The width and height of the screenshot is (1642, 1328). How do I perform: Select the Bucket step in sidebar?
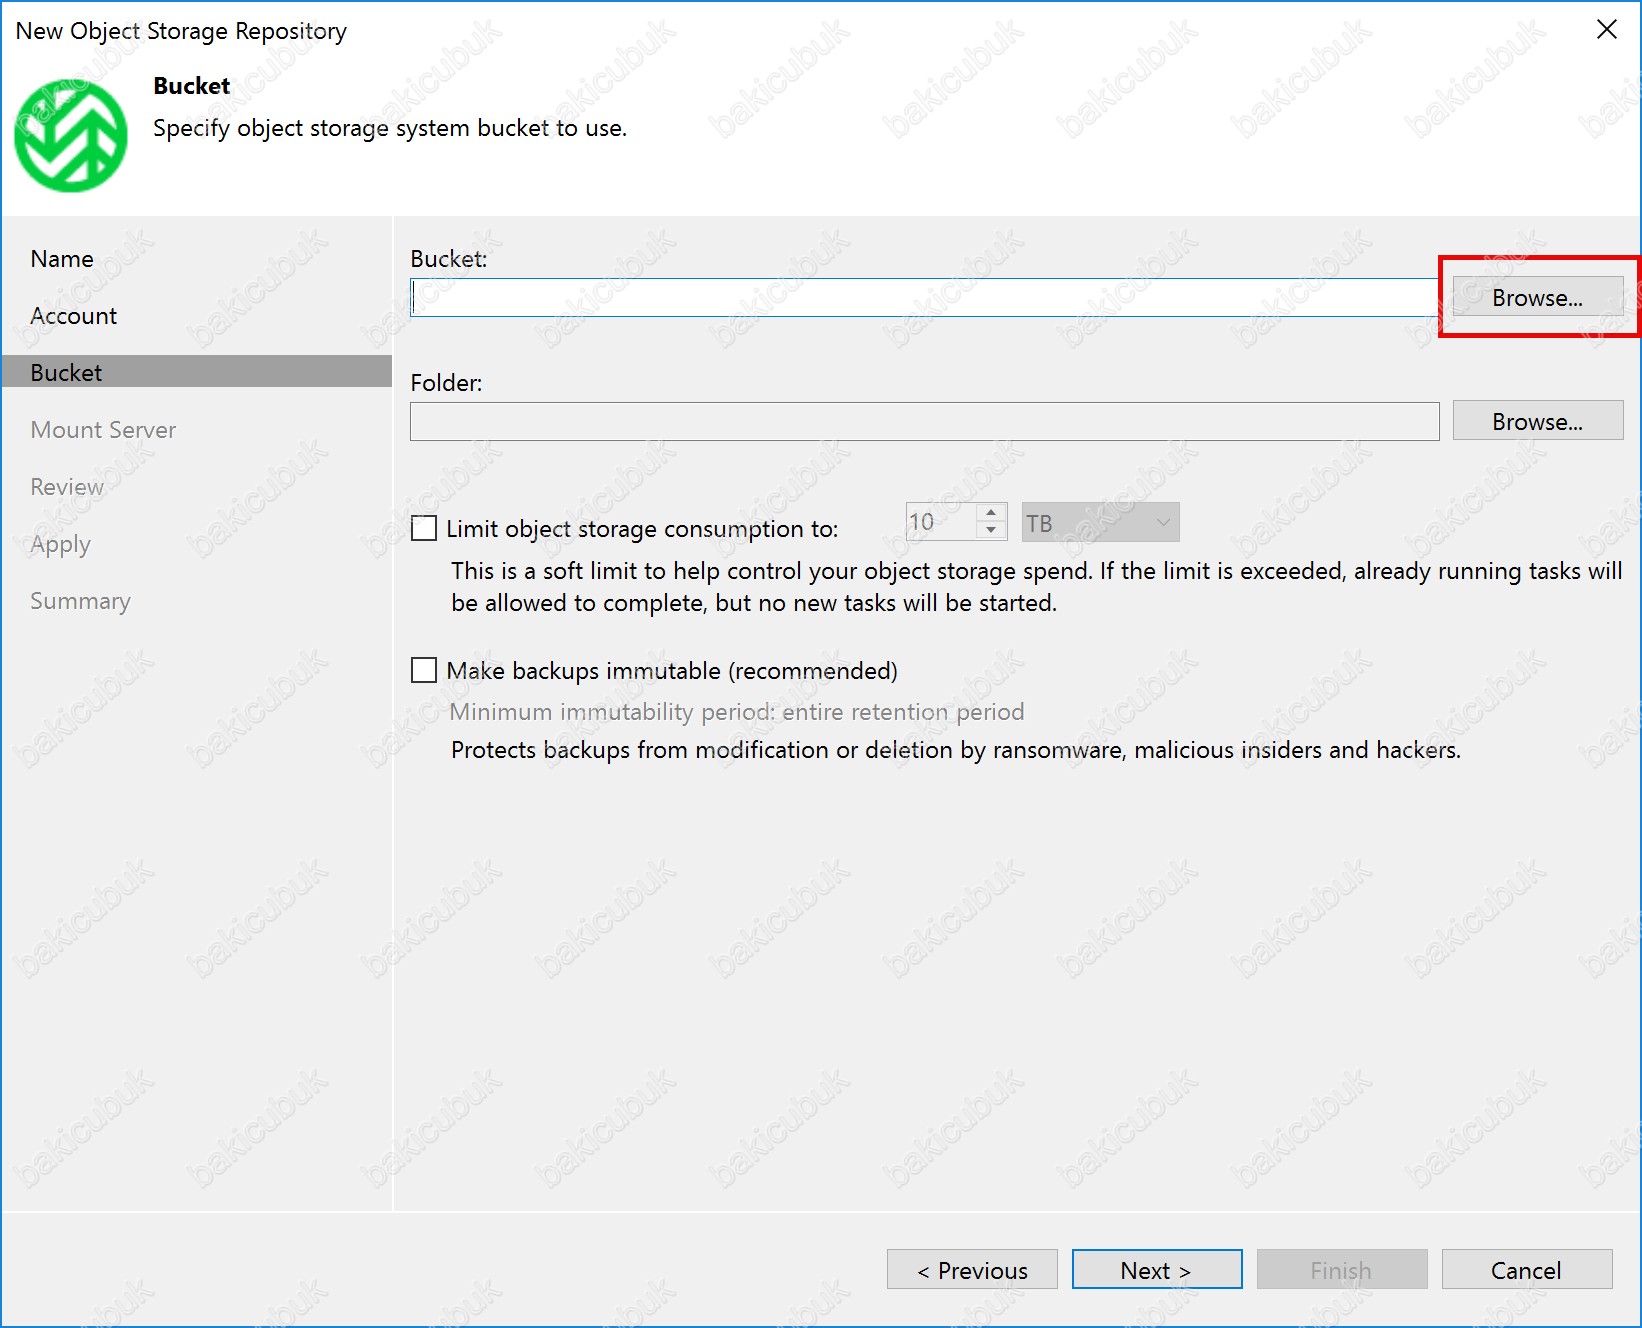[x=66, y=373]
